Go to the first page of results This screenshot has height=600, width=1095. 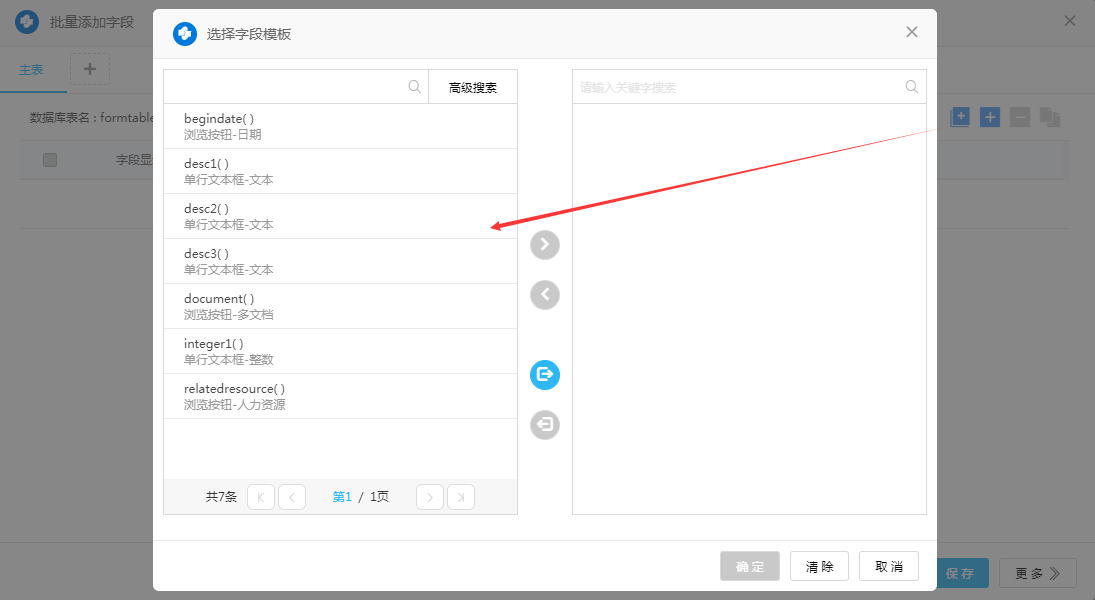pyautogui.click(x=261, y=497)
